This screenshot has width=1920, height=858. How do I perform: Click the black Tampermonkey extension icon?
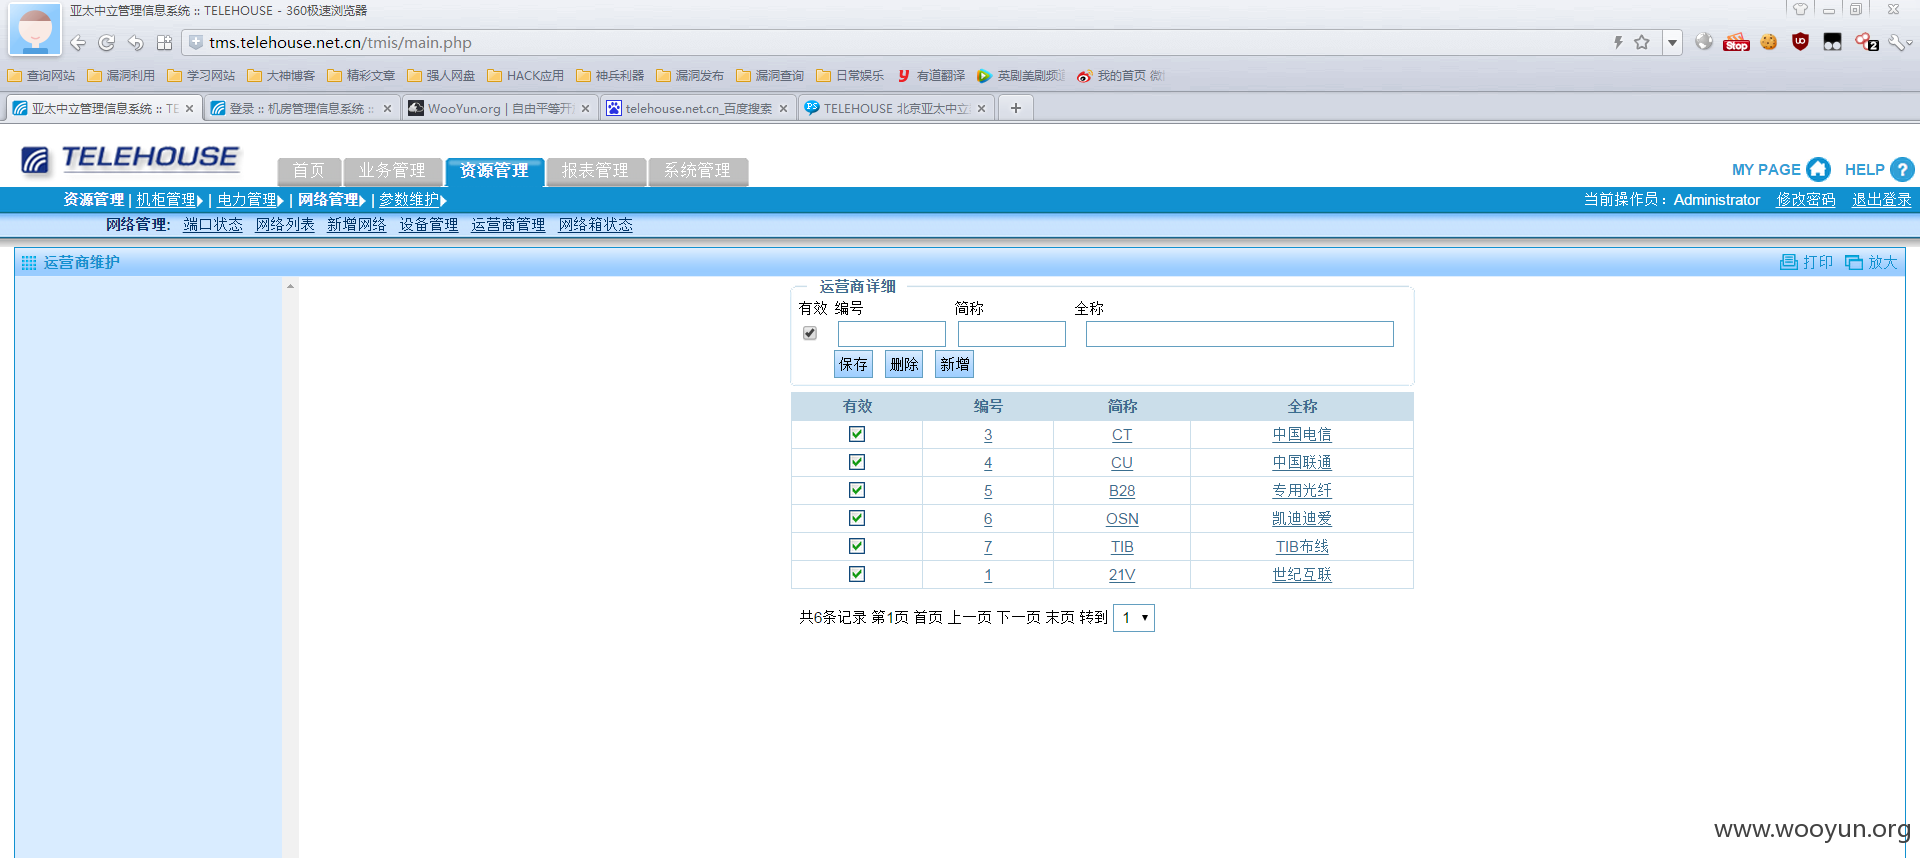[x=1832, y=41]
